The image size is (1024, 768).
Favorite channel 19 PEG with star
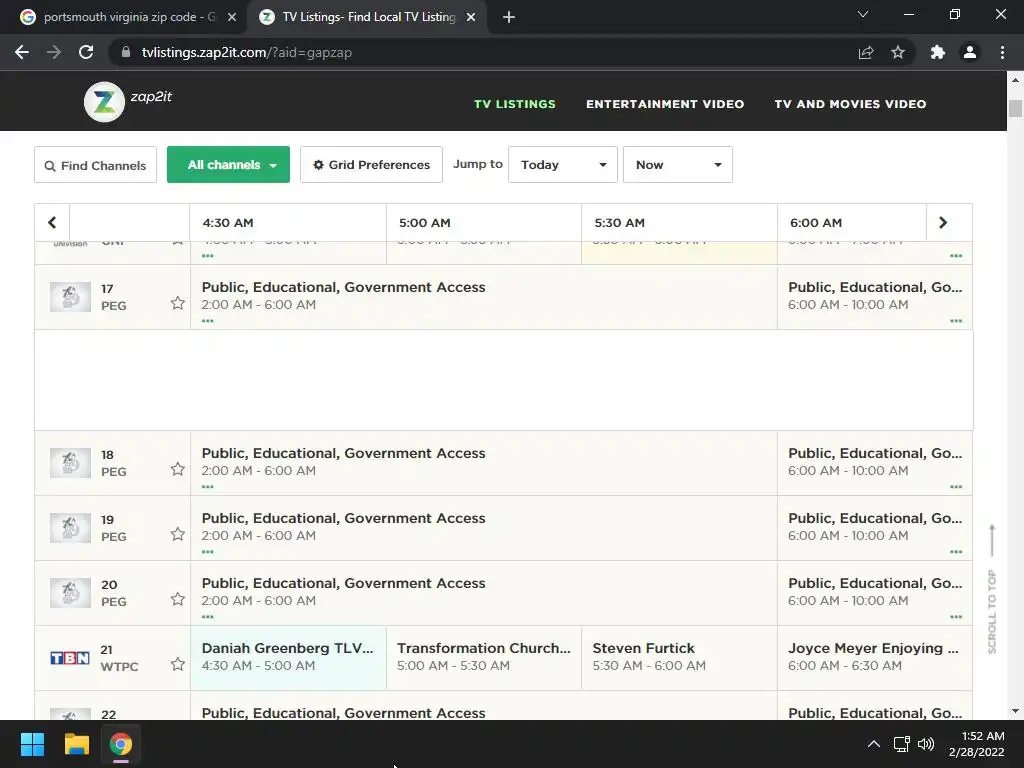(178, 534)
